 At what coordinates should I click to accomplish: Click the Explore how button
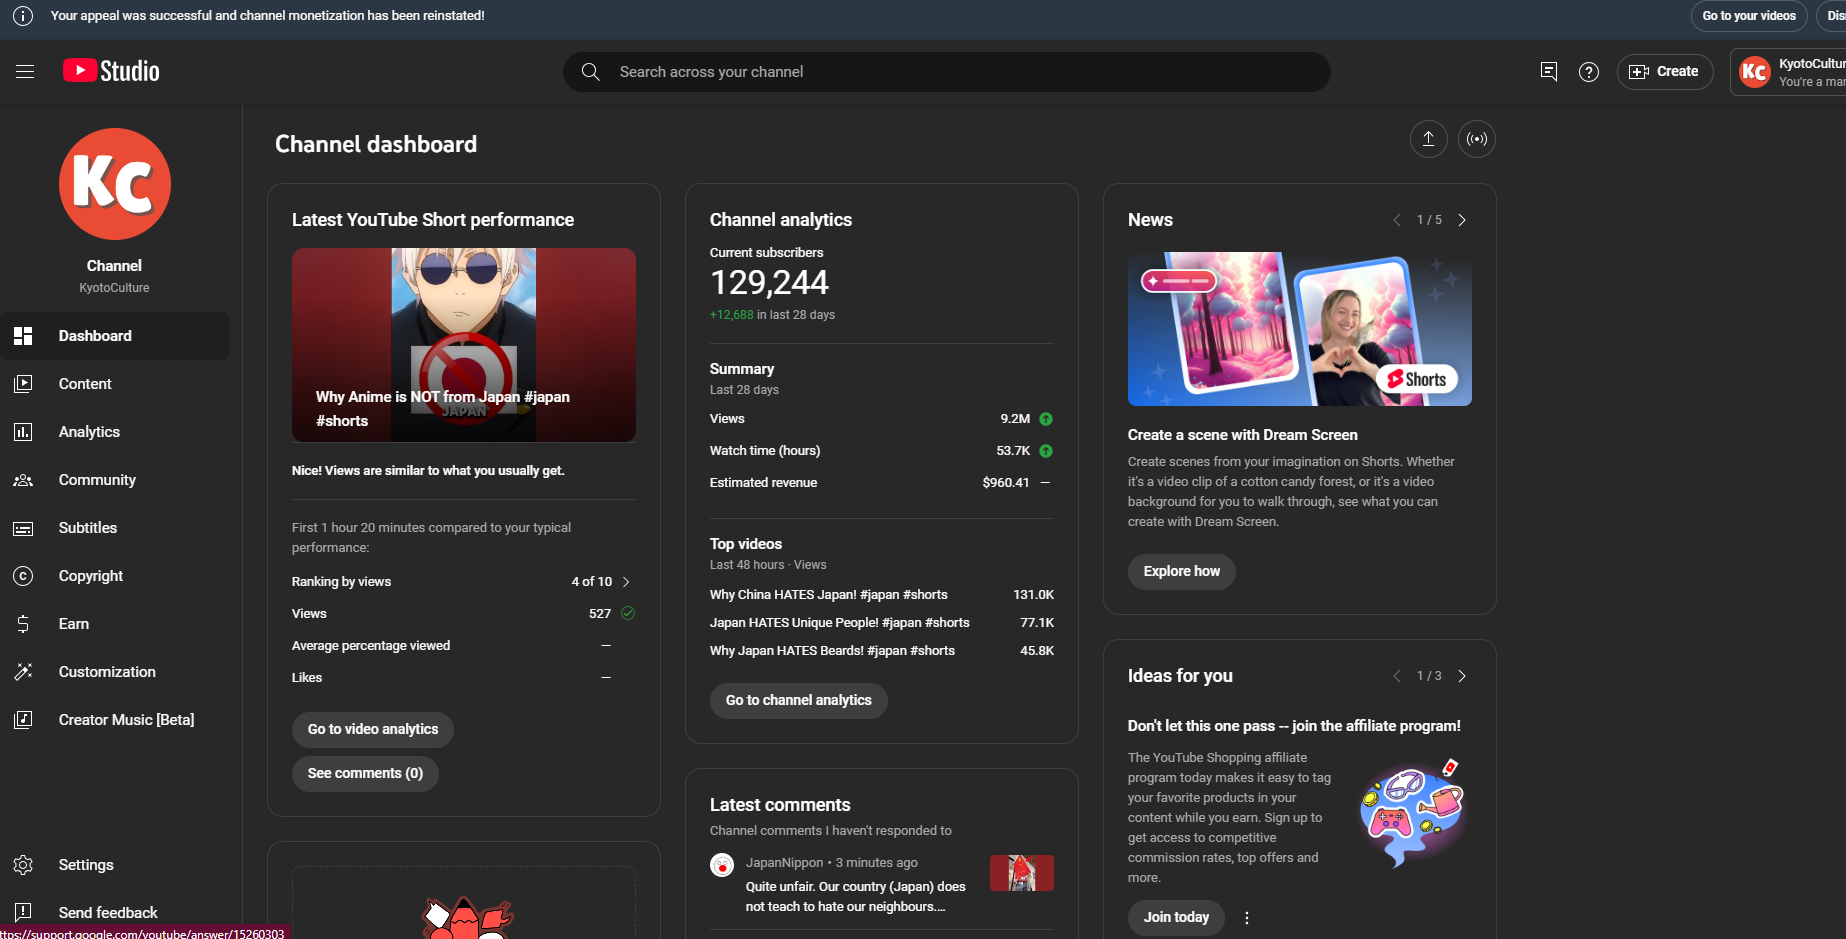[1182, 571]
